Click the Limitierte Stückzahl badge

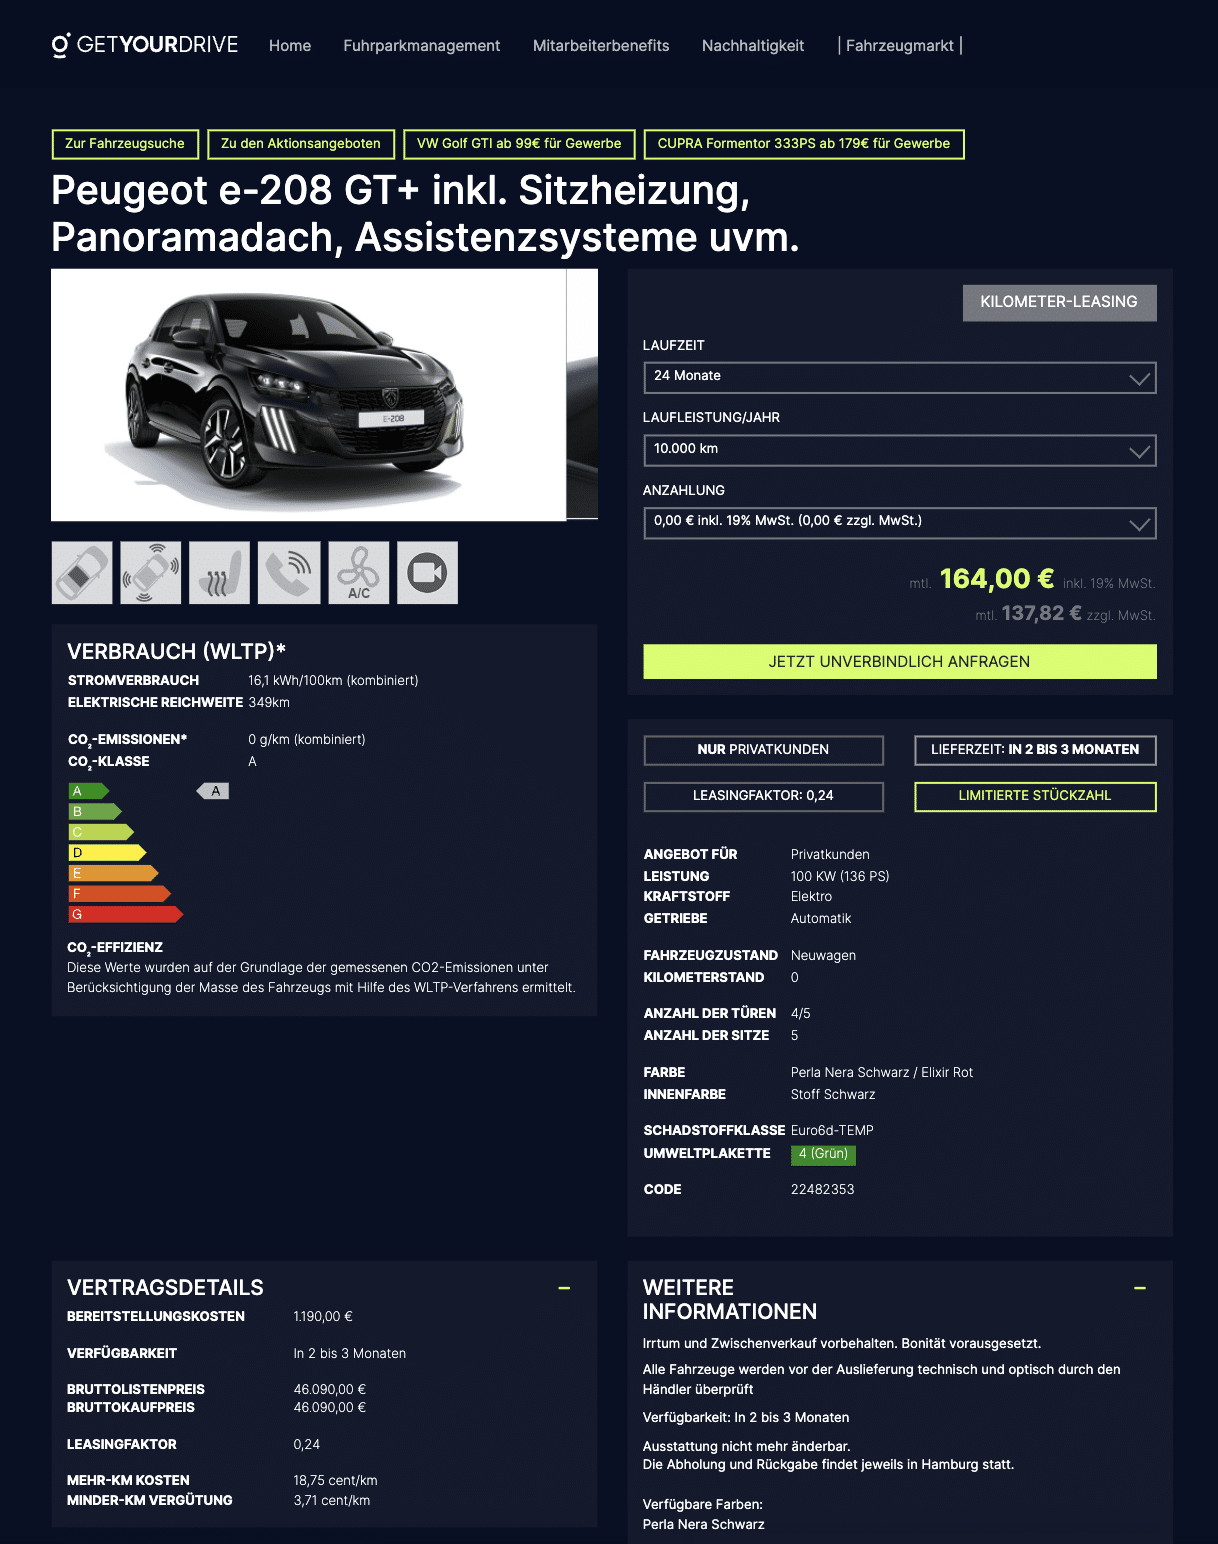tap(1035, 796)
